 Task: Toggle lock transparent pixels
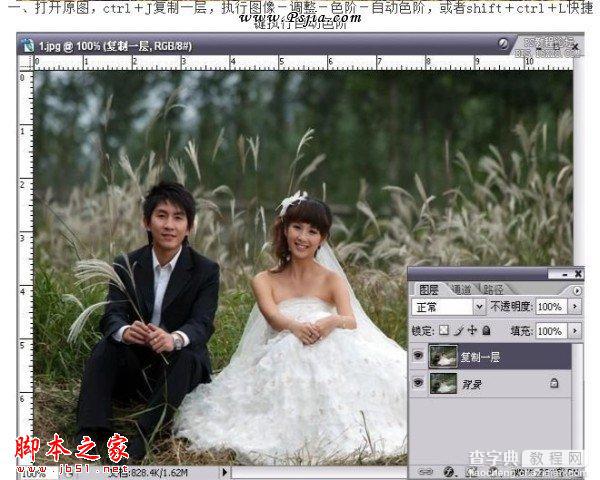[444, 330]
